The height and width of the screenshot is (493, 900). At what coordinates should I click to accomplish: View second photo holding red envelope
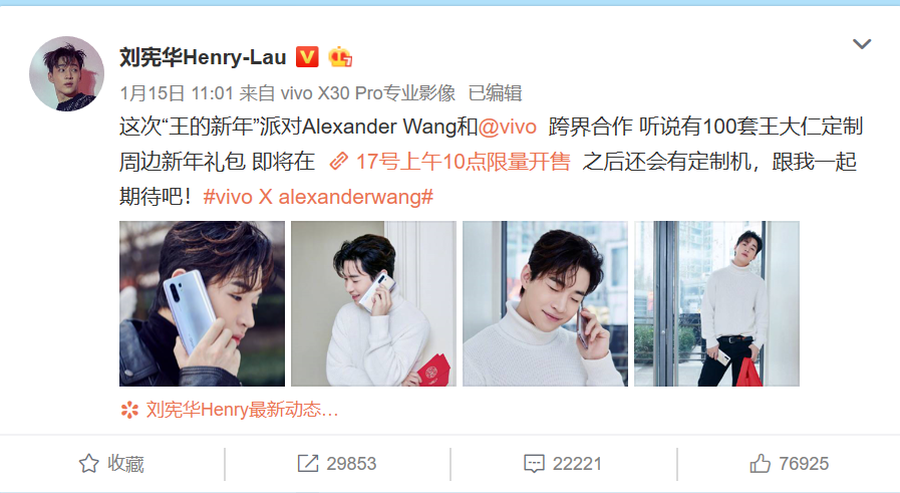[374, 304]
